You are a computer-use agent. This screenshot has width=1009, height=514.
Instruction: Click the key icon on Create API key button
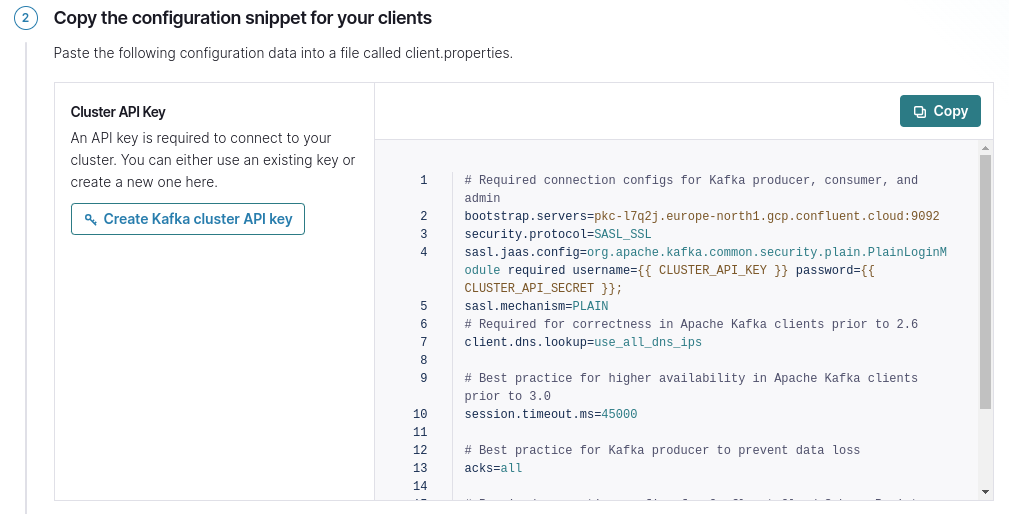pyautogui.click(x=90, y=219)
